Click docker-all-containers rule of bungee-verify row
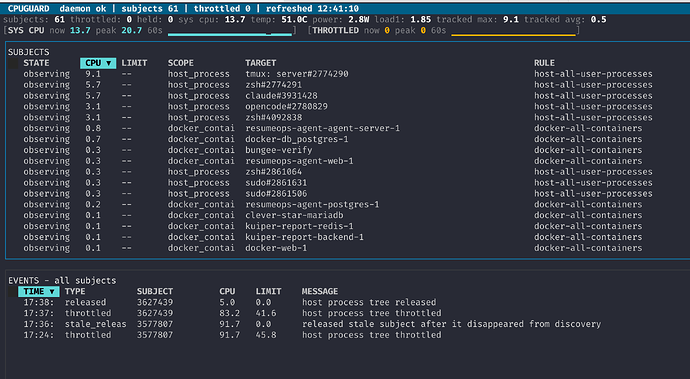690x379 pixels. pos(588,150)
